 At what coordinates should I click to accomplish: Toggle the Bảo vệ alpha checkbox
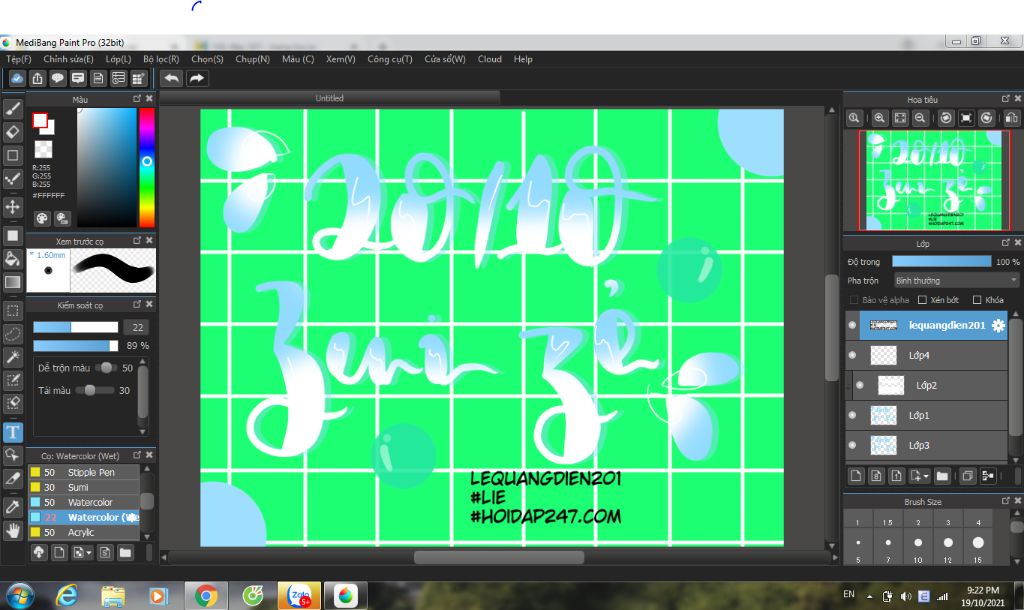(x=854, y=300)
